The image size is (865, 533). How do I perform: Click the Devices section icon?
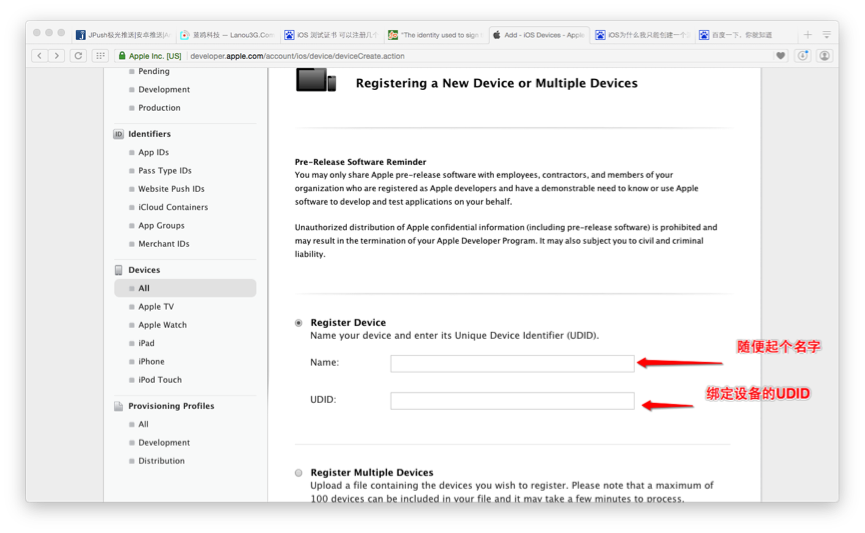(118, 270)
